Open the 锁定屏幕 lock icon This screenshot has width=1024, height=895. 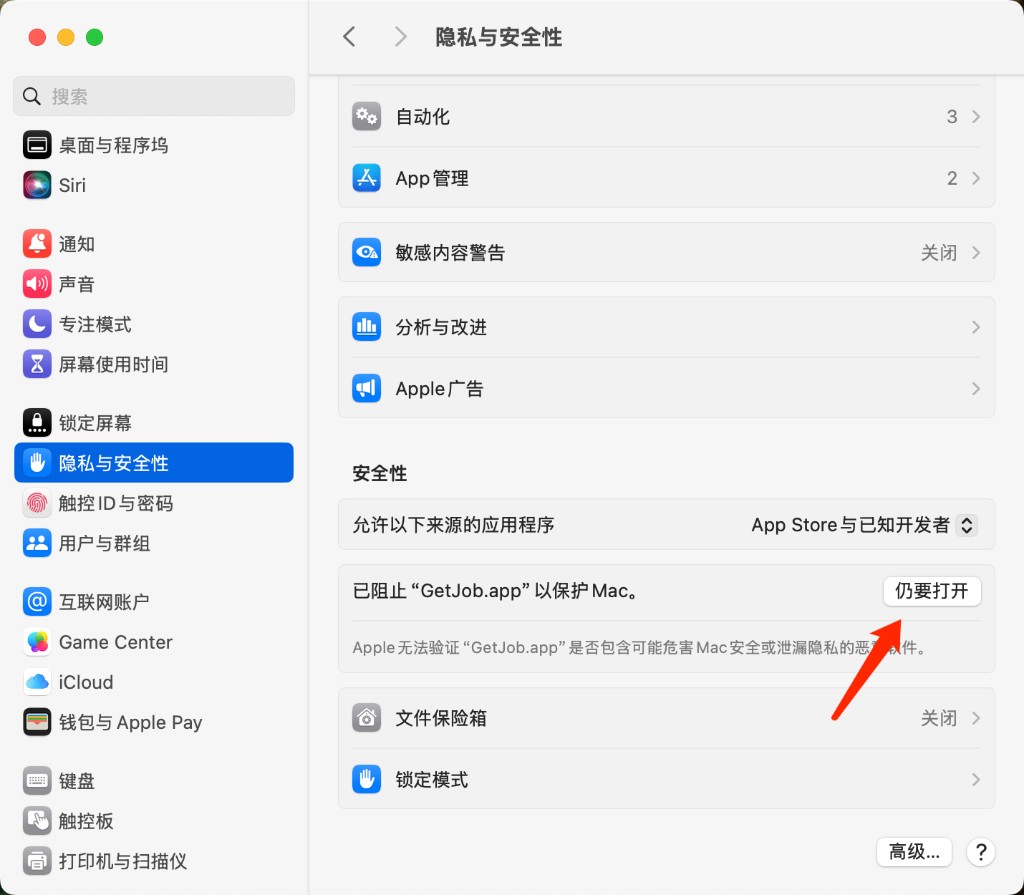37,423
